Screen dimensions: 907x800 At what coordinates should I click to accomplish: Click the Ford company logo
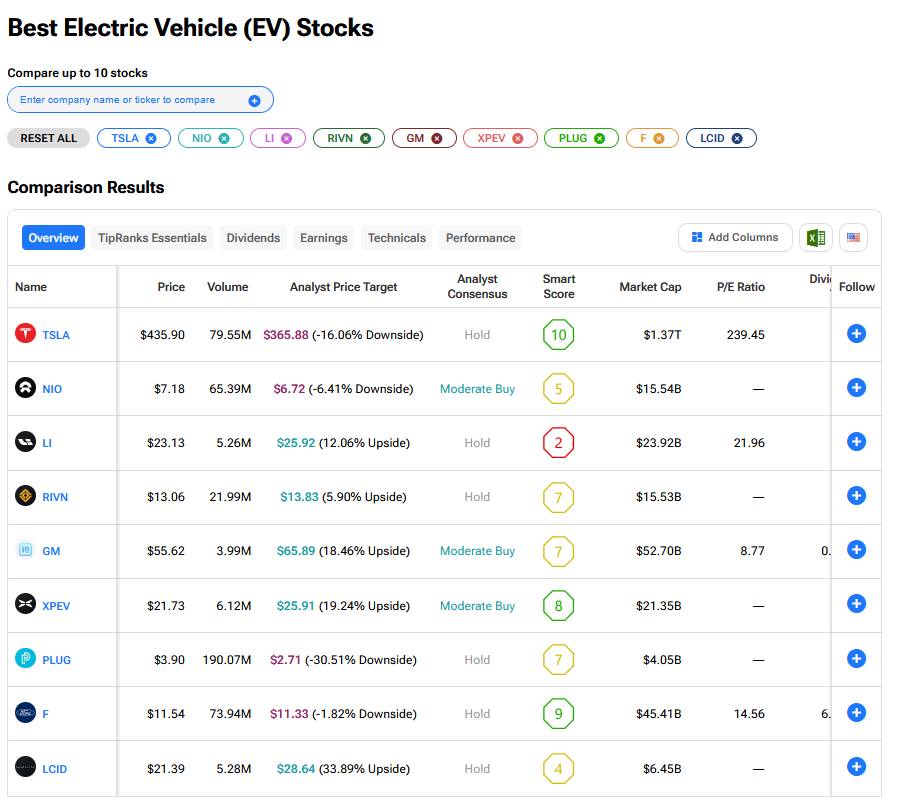click(x=25, y=713)
